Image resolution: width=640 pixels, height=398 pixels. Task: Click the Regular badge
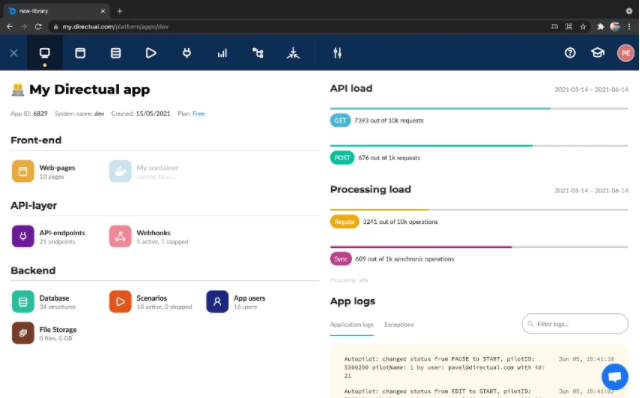[x=344, y=222]
